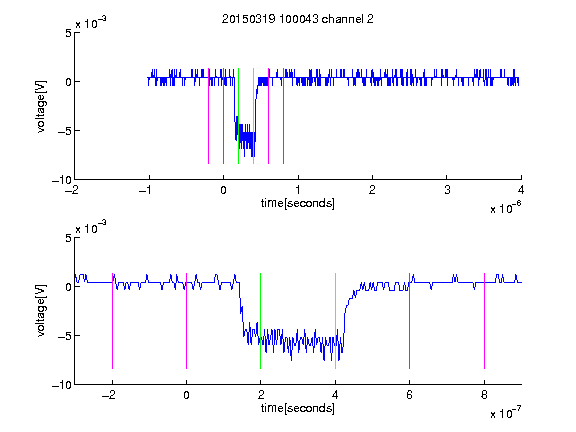Select rightmost magenta line in bottom plot

[485, 321]
